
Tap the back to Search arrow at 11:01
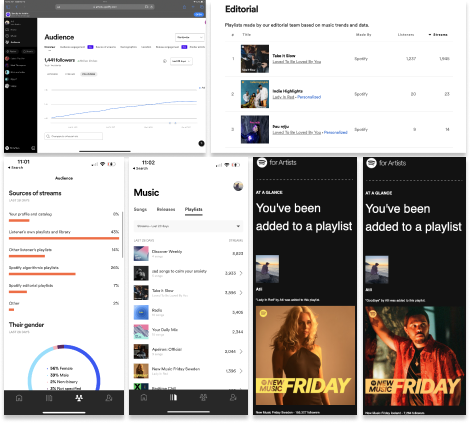click(16, 168)
